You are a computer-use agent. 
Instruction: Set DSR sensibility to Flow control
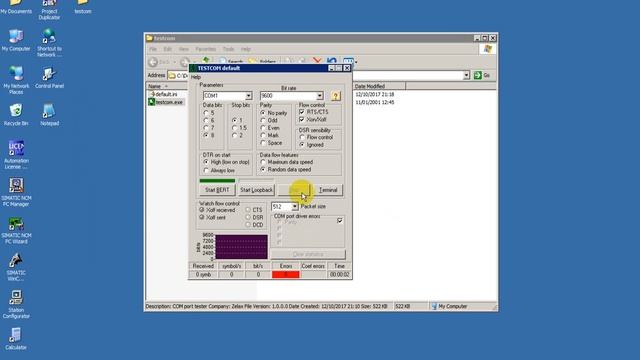302,138
